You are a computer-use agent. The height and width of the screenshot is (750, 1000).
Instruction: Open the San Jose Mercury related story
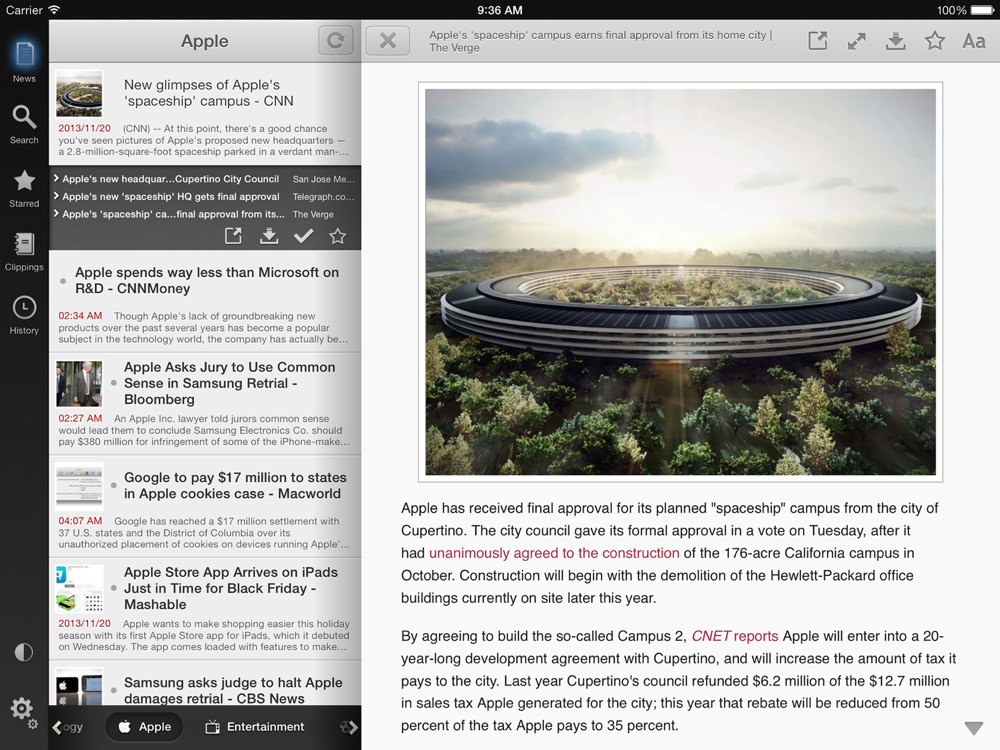(x=204, y=179)
